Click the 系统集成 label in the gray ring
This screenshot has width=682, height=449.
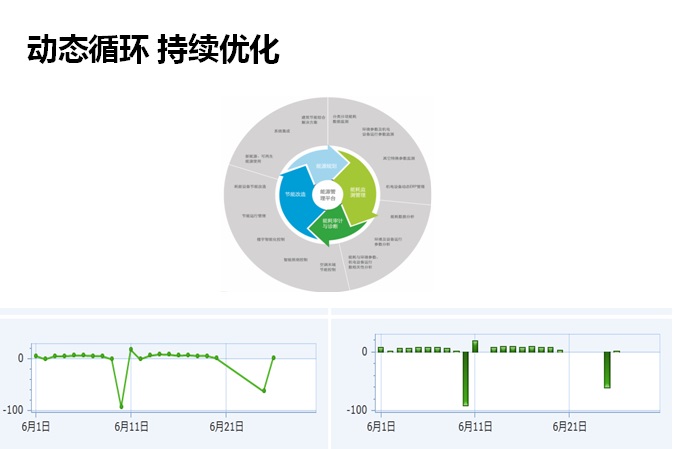[282, 132]
